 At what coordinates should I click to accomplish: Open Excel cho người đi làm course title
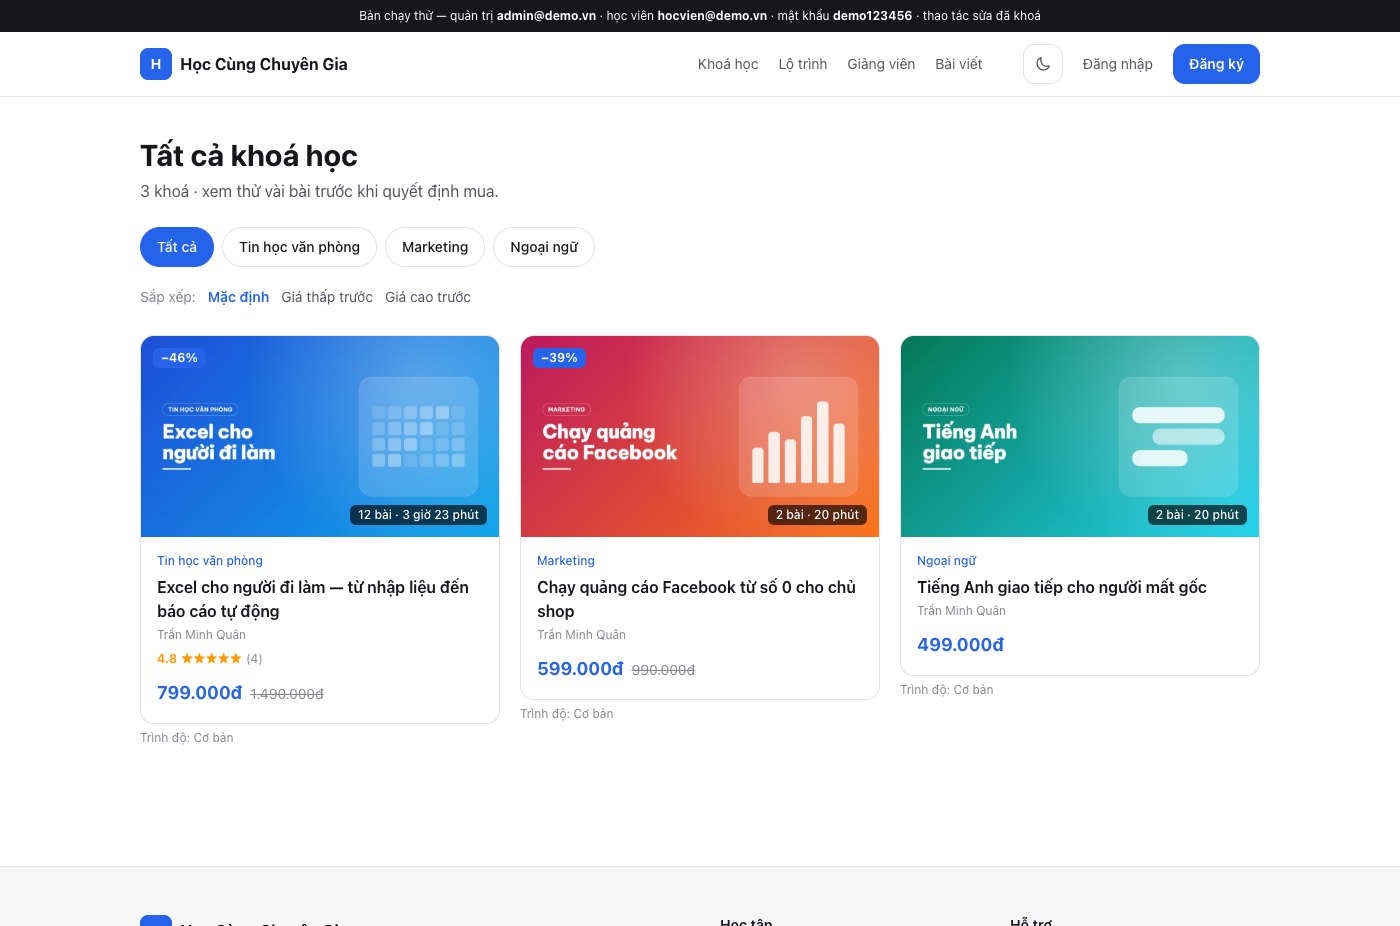[313, 599]
